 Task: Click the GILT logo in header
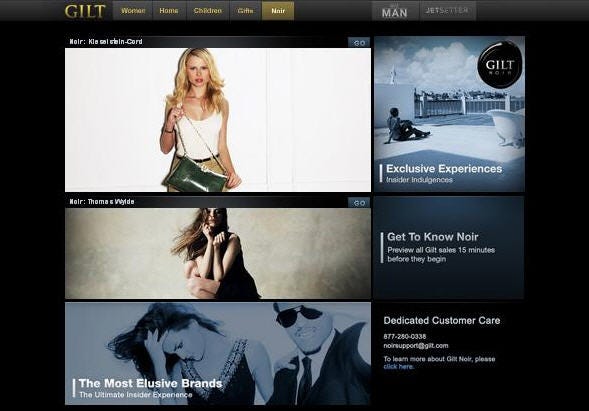click(85, 11)
